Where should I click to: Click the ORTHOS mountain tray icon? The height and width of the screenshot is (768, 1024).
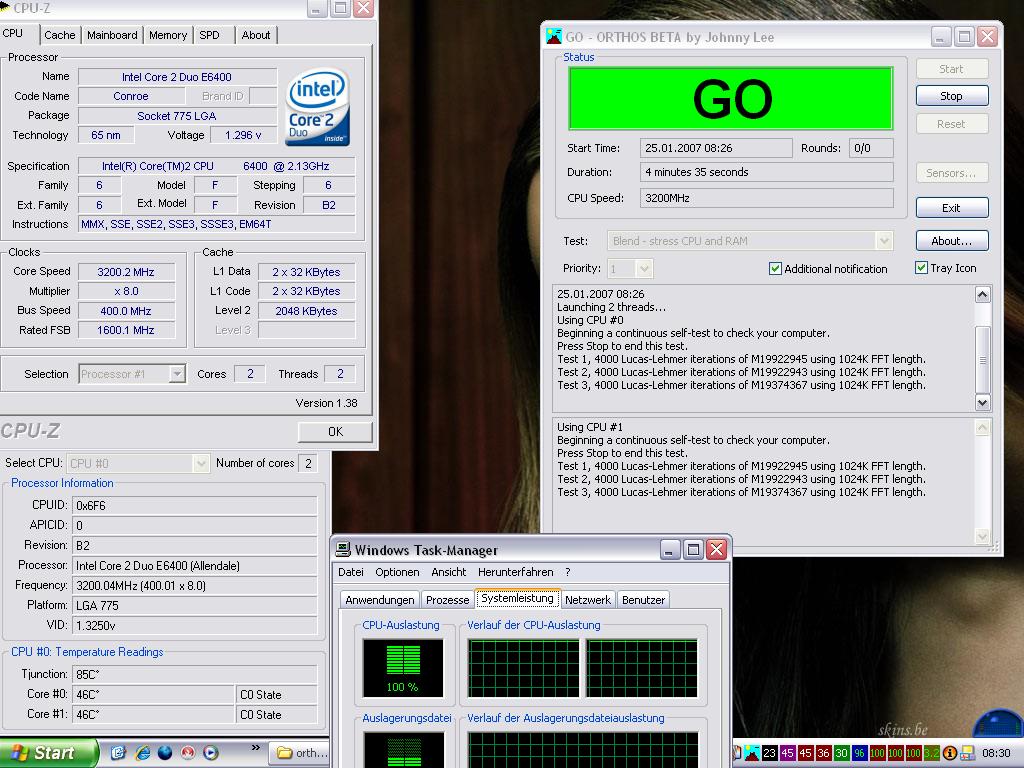point(752,753)
